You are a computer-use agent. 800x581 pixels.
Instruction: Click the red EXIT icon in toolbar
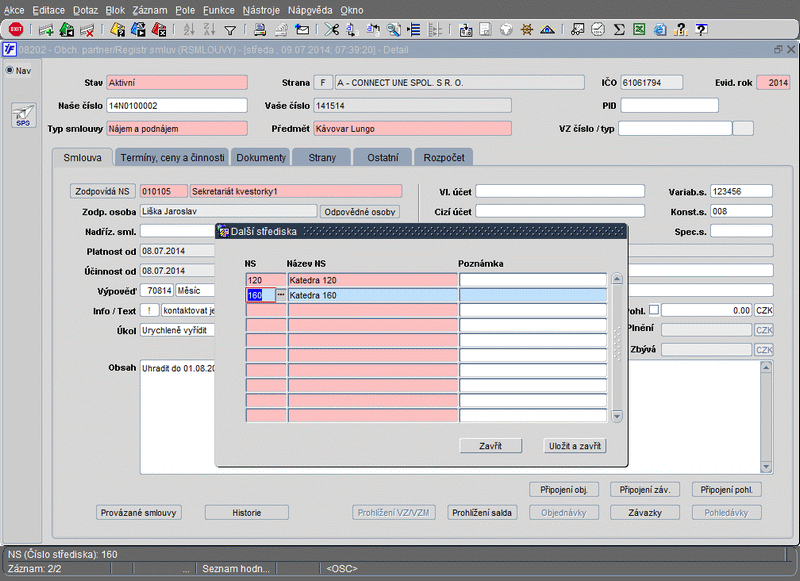(16, 30)
